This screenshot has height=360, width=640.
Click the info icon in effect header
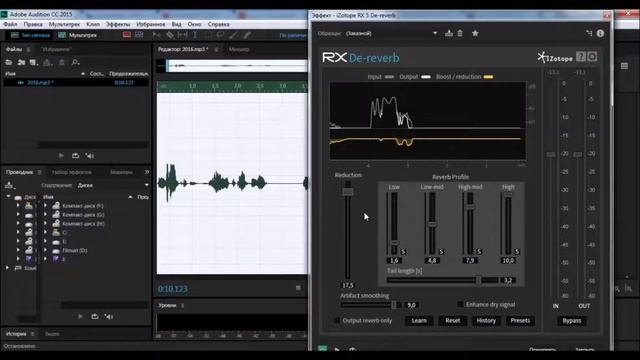[x=600, y=33]
